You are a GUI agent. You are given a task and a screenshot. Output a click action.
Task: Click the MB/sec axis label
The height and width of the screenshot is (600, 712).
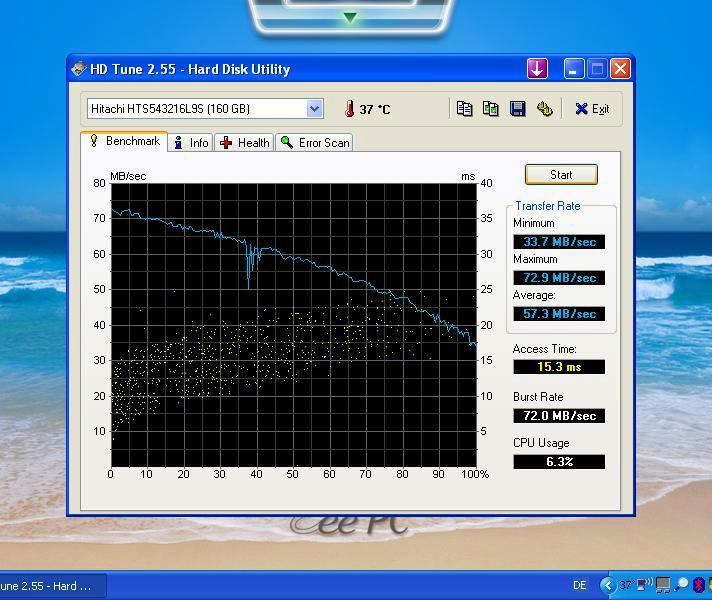[128, 176]
